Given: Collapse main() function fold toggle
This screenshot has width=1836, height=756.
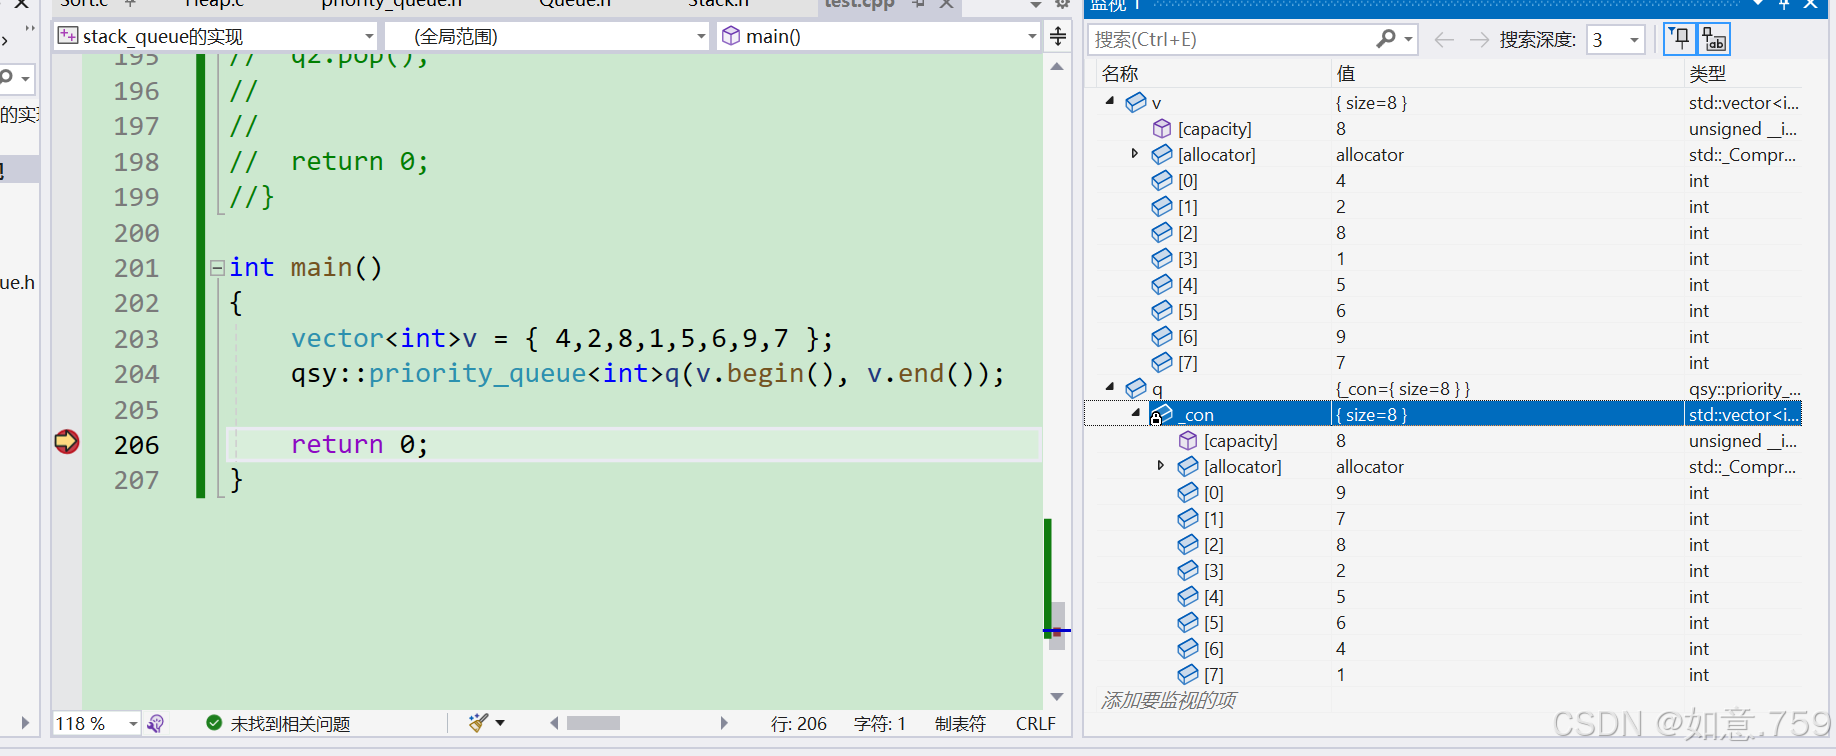Looking at the screenshot, I should coord(217,268).
